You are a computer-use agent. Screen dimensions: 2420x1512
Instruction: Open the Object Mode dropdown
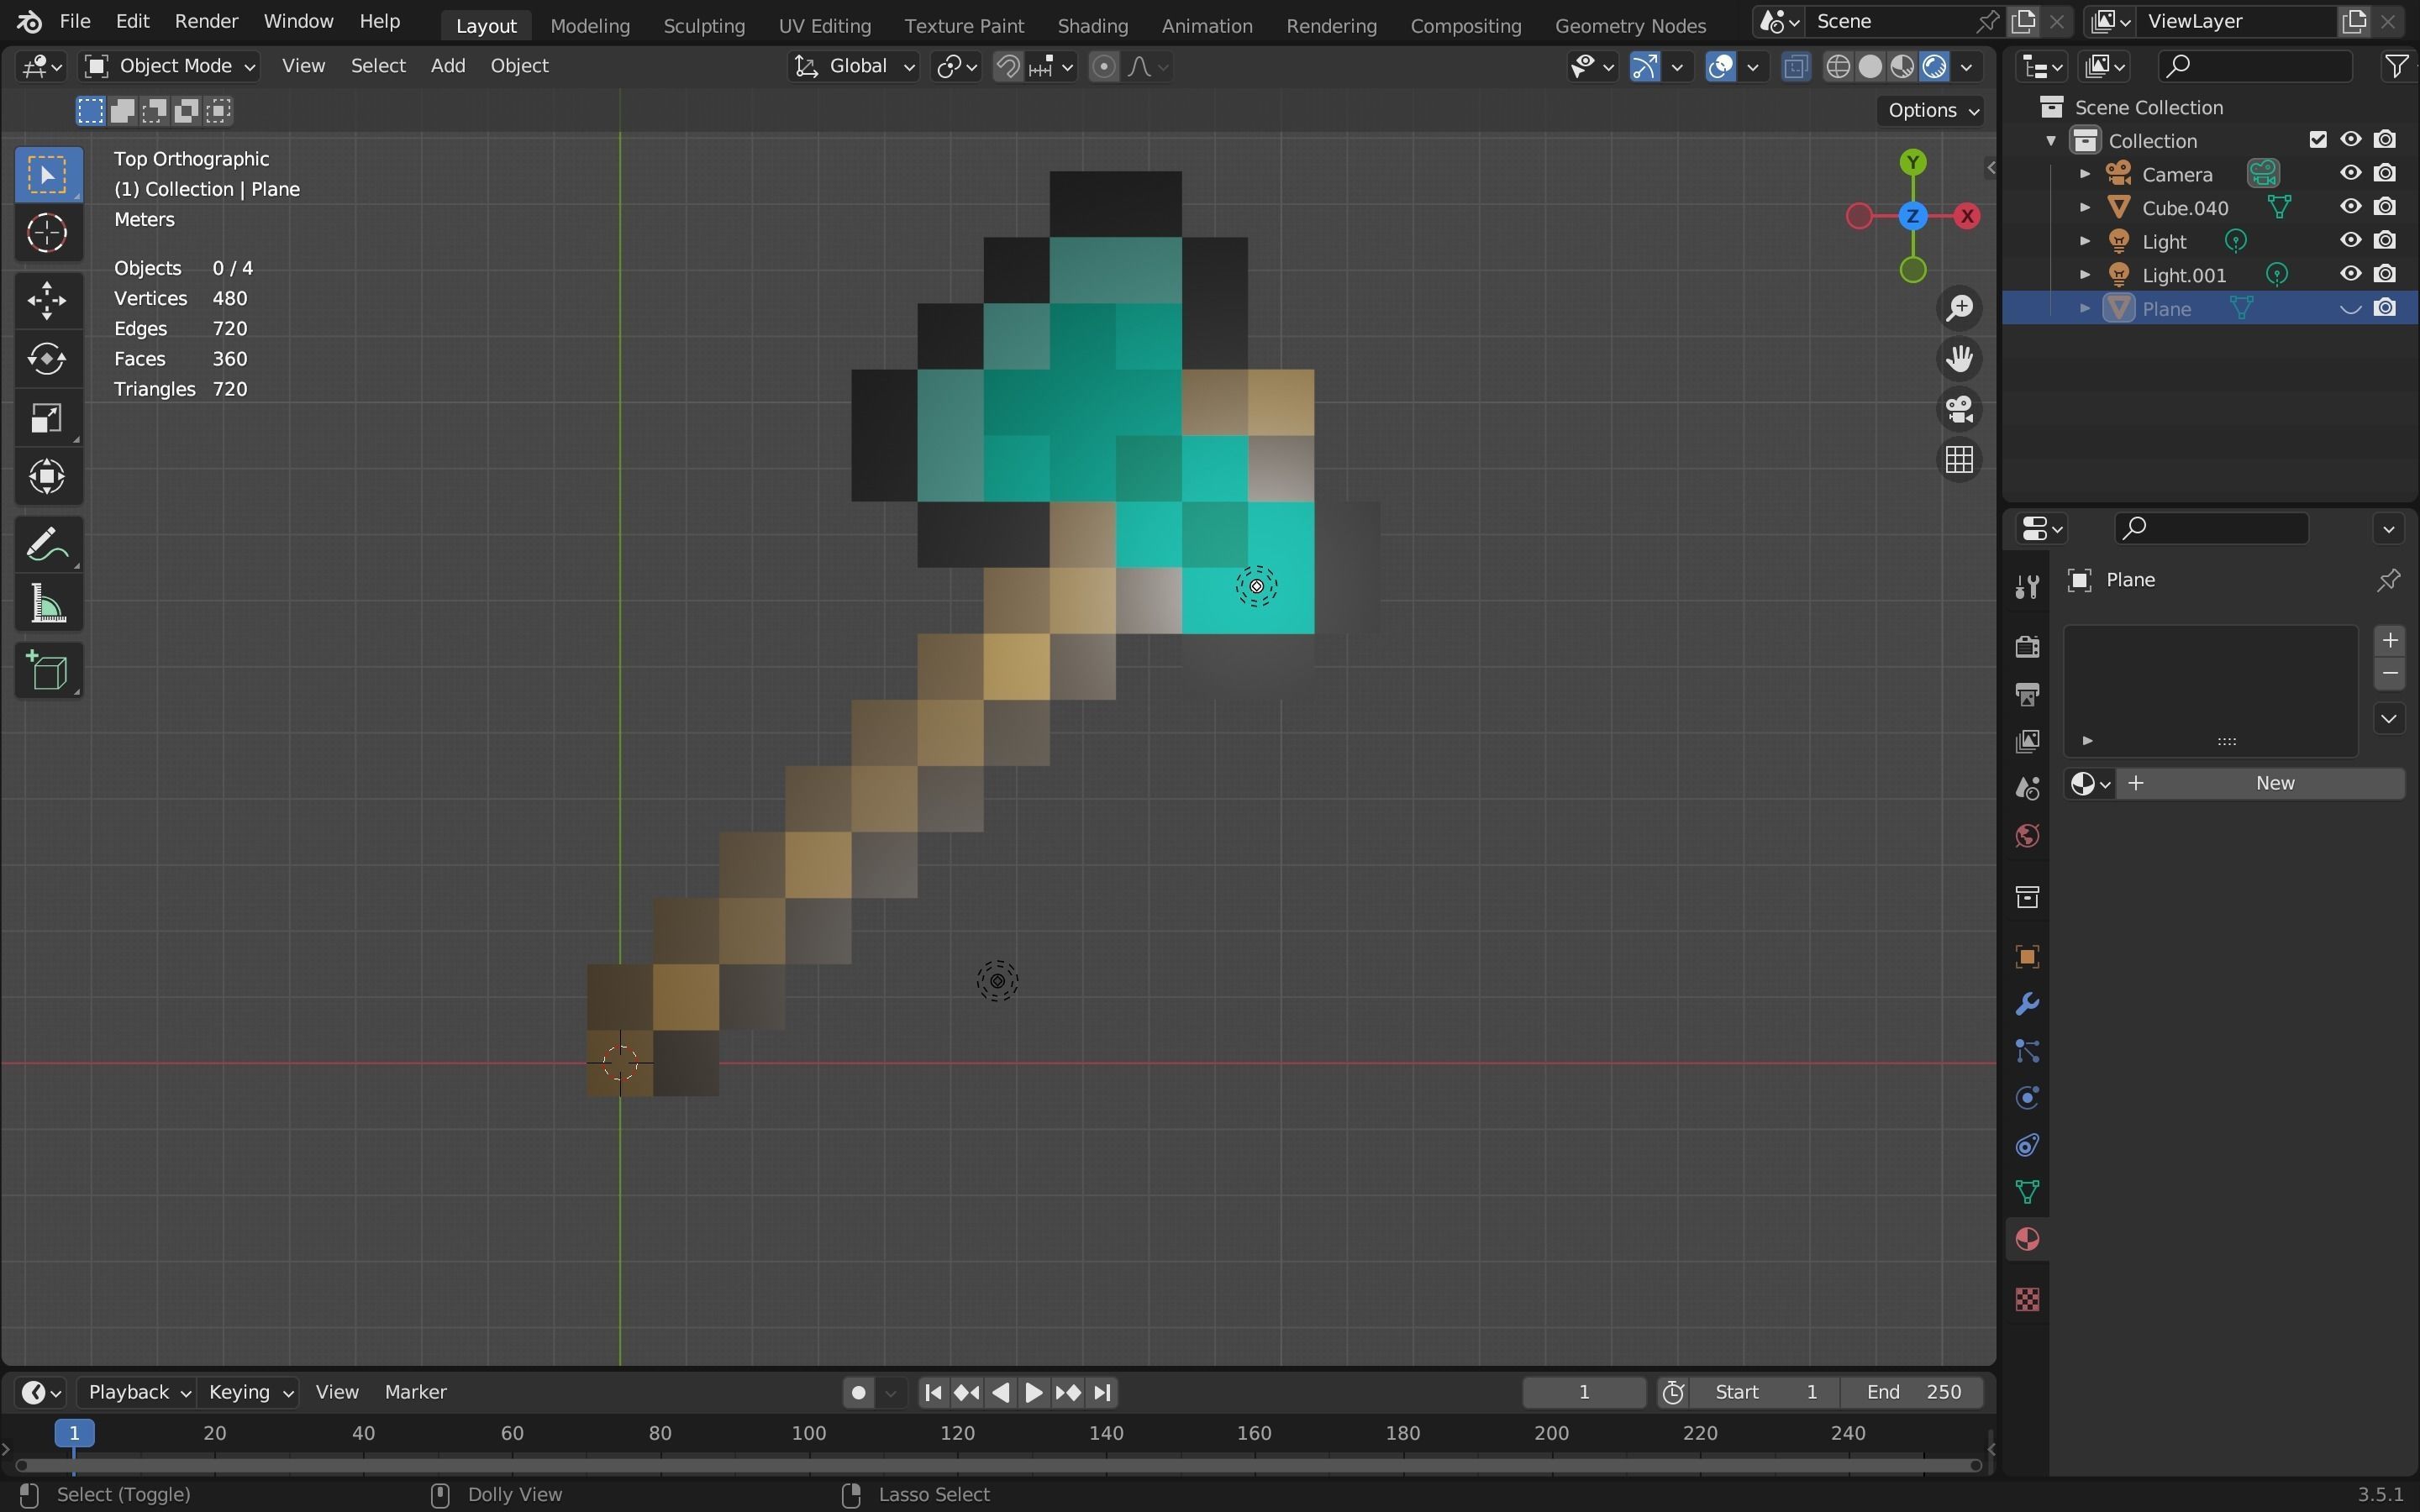[169, 66]
